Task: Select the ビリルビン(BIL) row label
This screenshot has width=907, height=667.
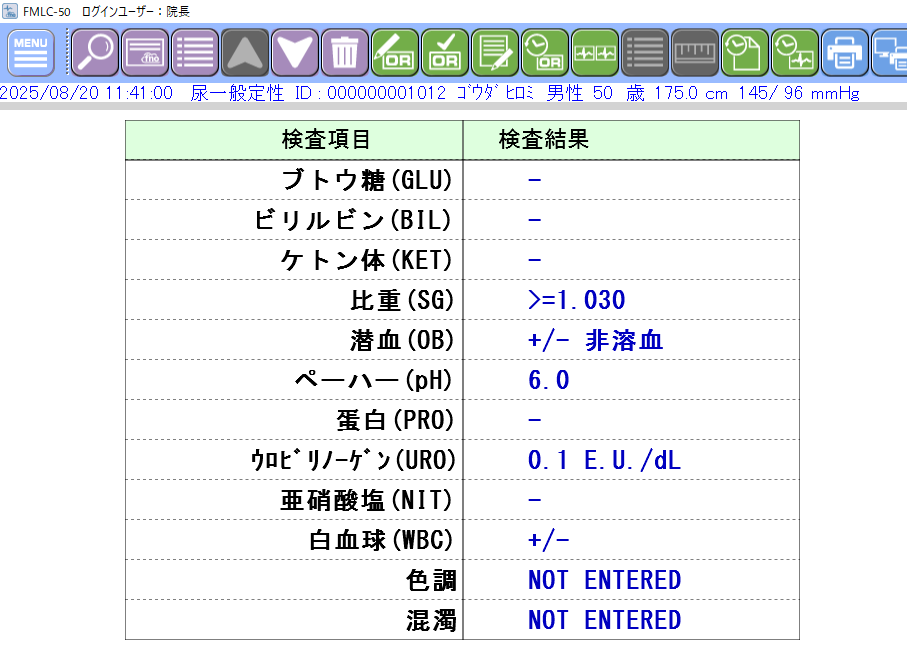Action: tap(353, 220)
